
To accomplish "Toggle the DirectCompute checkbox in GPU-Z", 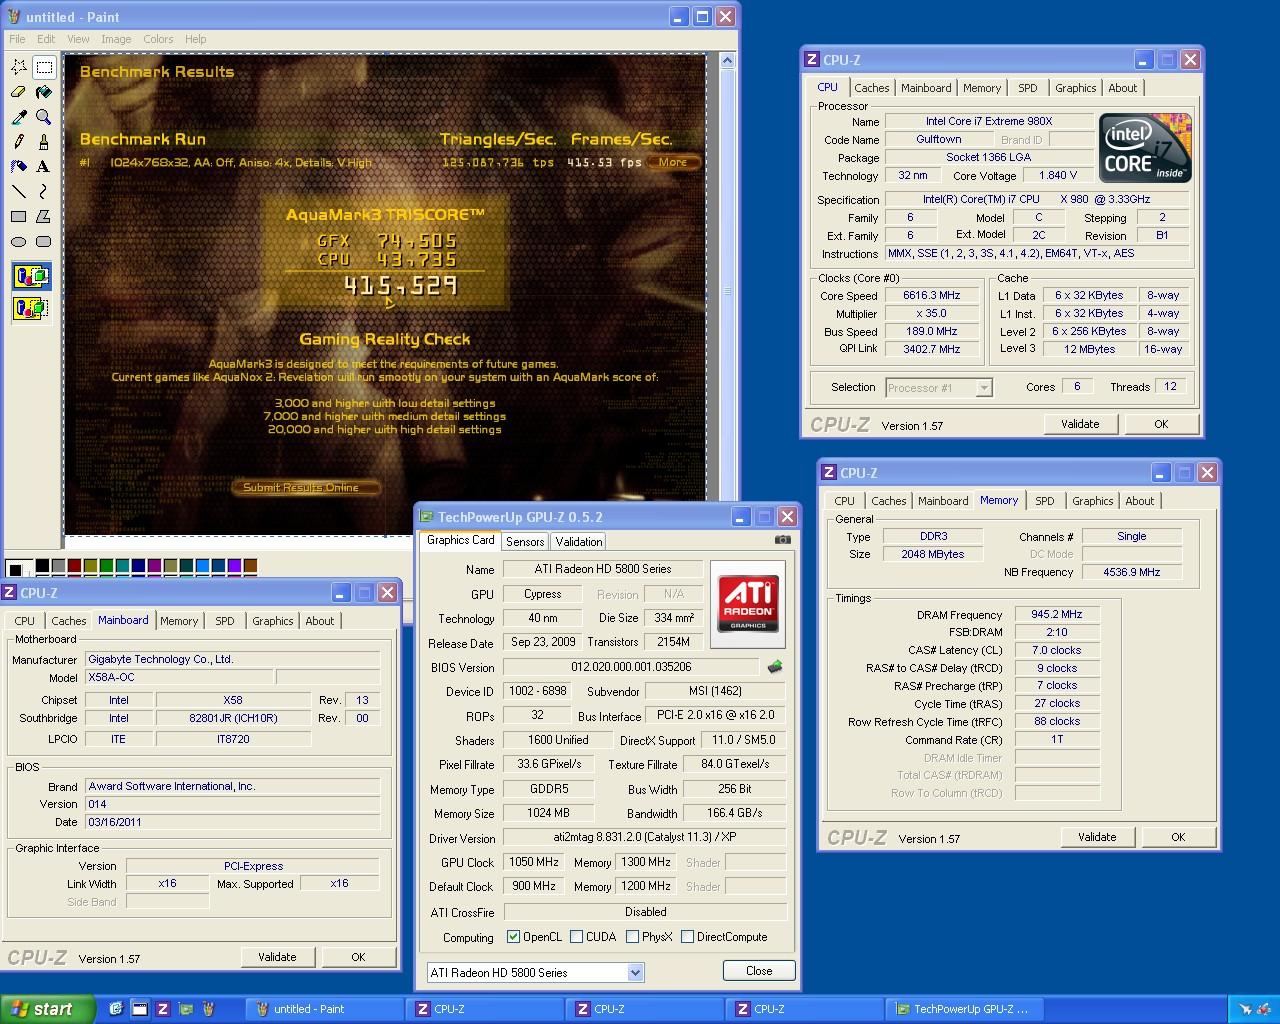I will (x=687, y=937).
